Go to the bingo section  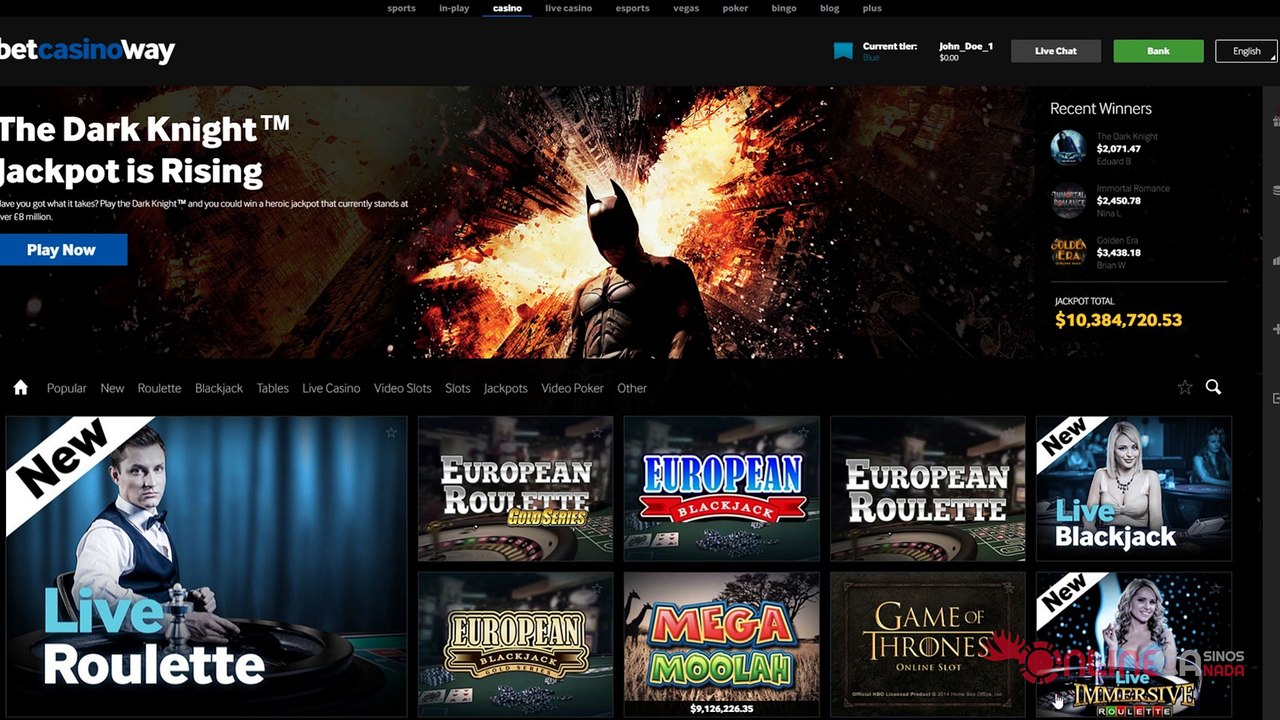pyautogui.click(x=784, y=8)
